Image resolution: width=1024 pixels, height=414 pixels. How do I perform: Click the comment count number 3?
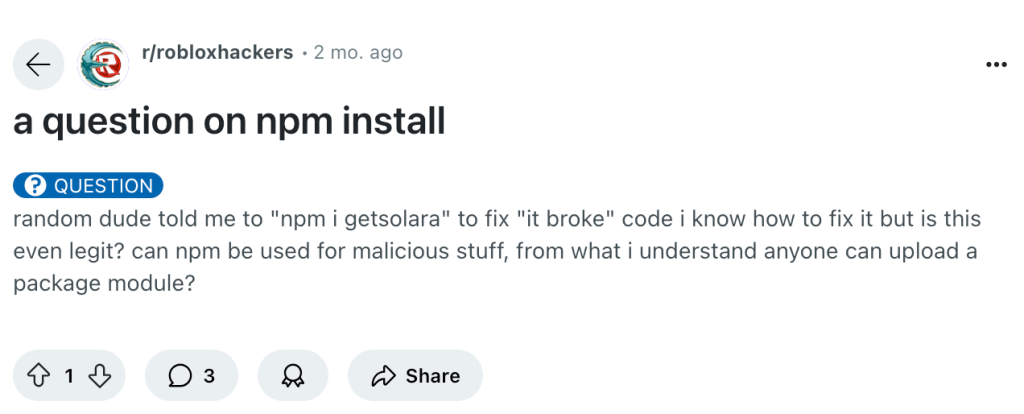click(209, 376)
